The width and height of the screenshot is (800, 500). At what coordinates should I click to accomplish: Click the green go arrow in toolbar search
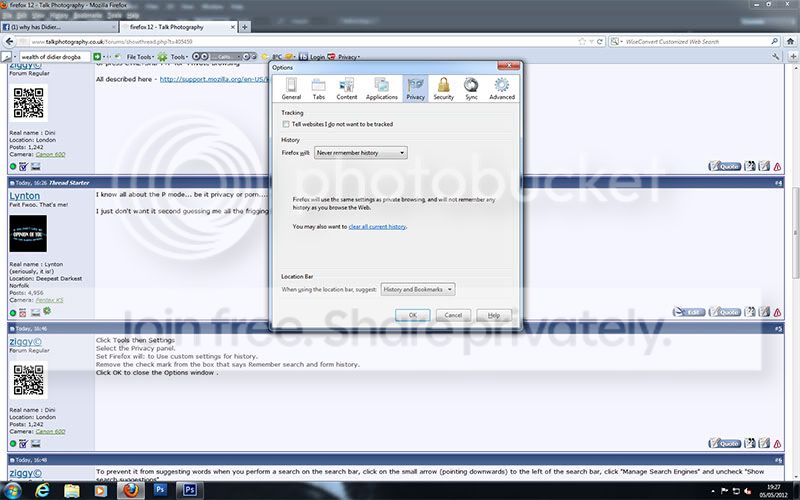[97, 57]
